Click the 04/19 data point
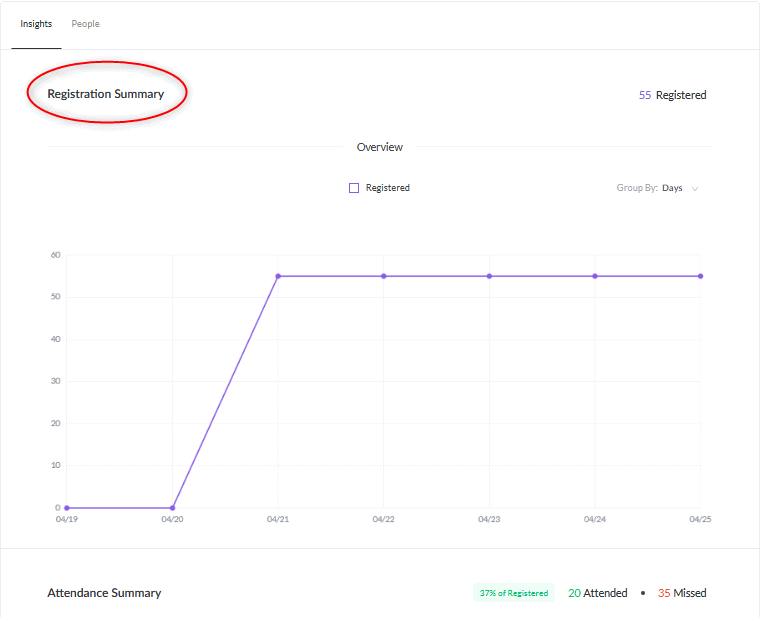The width and height of the screenshot is (760, 617). pyautogui.click(x=67, y=508)
